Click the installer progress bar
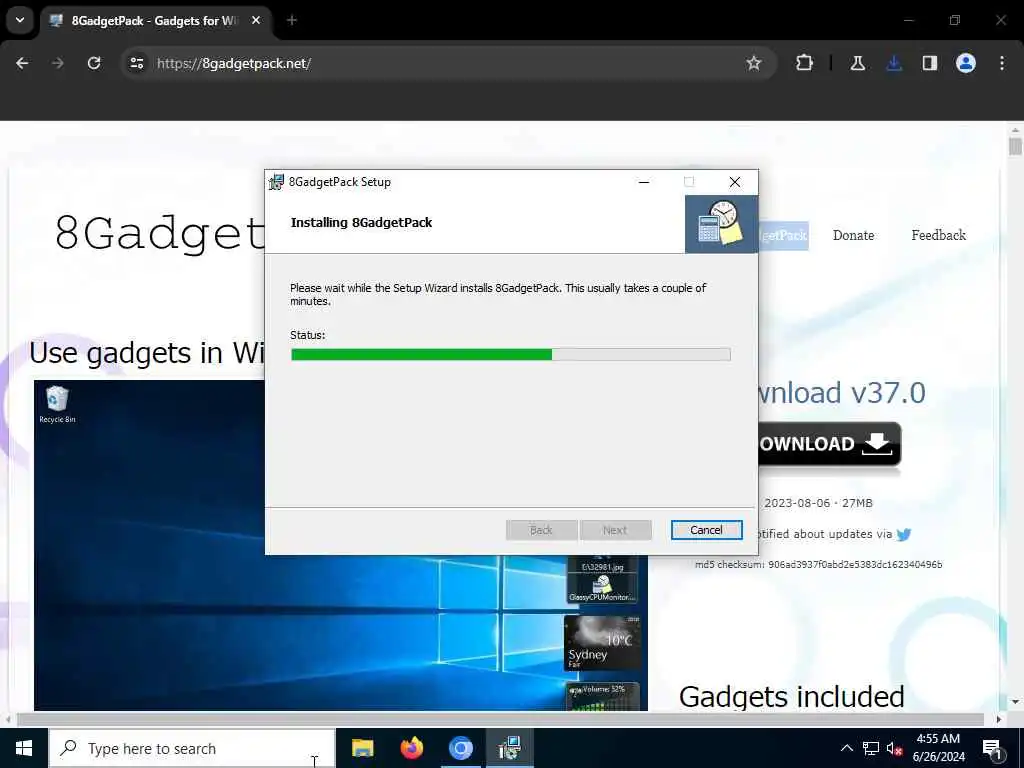Screen dimensions: 1024x768 pyautogui.click(x=510, y=355)
